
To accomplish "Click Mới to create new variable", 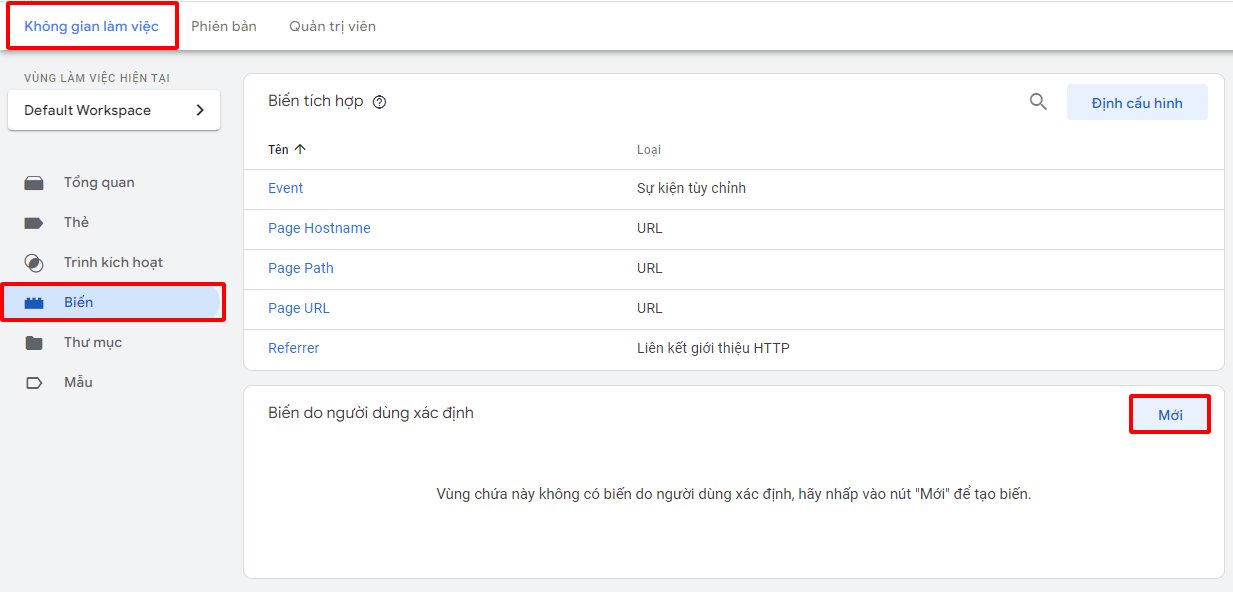I will pyautogui.click(x=1170, y=415).
